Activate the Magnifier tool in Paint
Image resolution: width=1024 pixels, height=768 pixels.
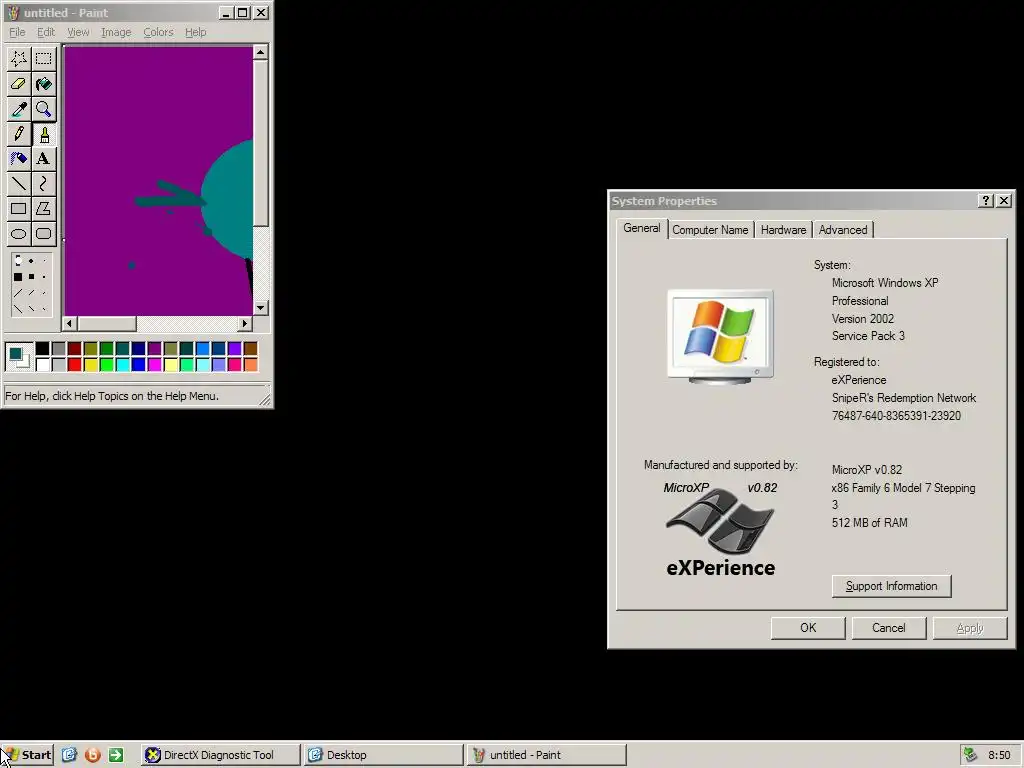(x=44, y=109)
